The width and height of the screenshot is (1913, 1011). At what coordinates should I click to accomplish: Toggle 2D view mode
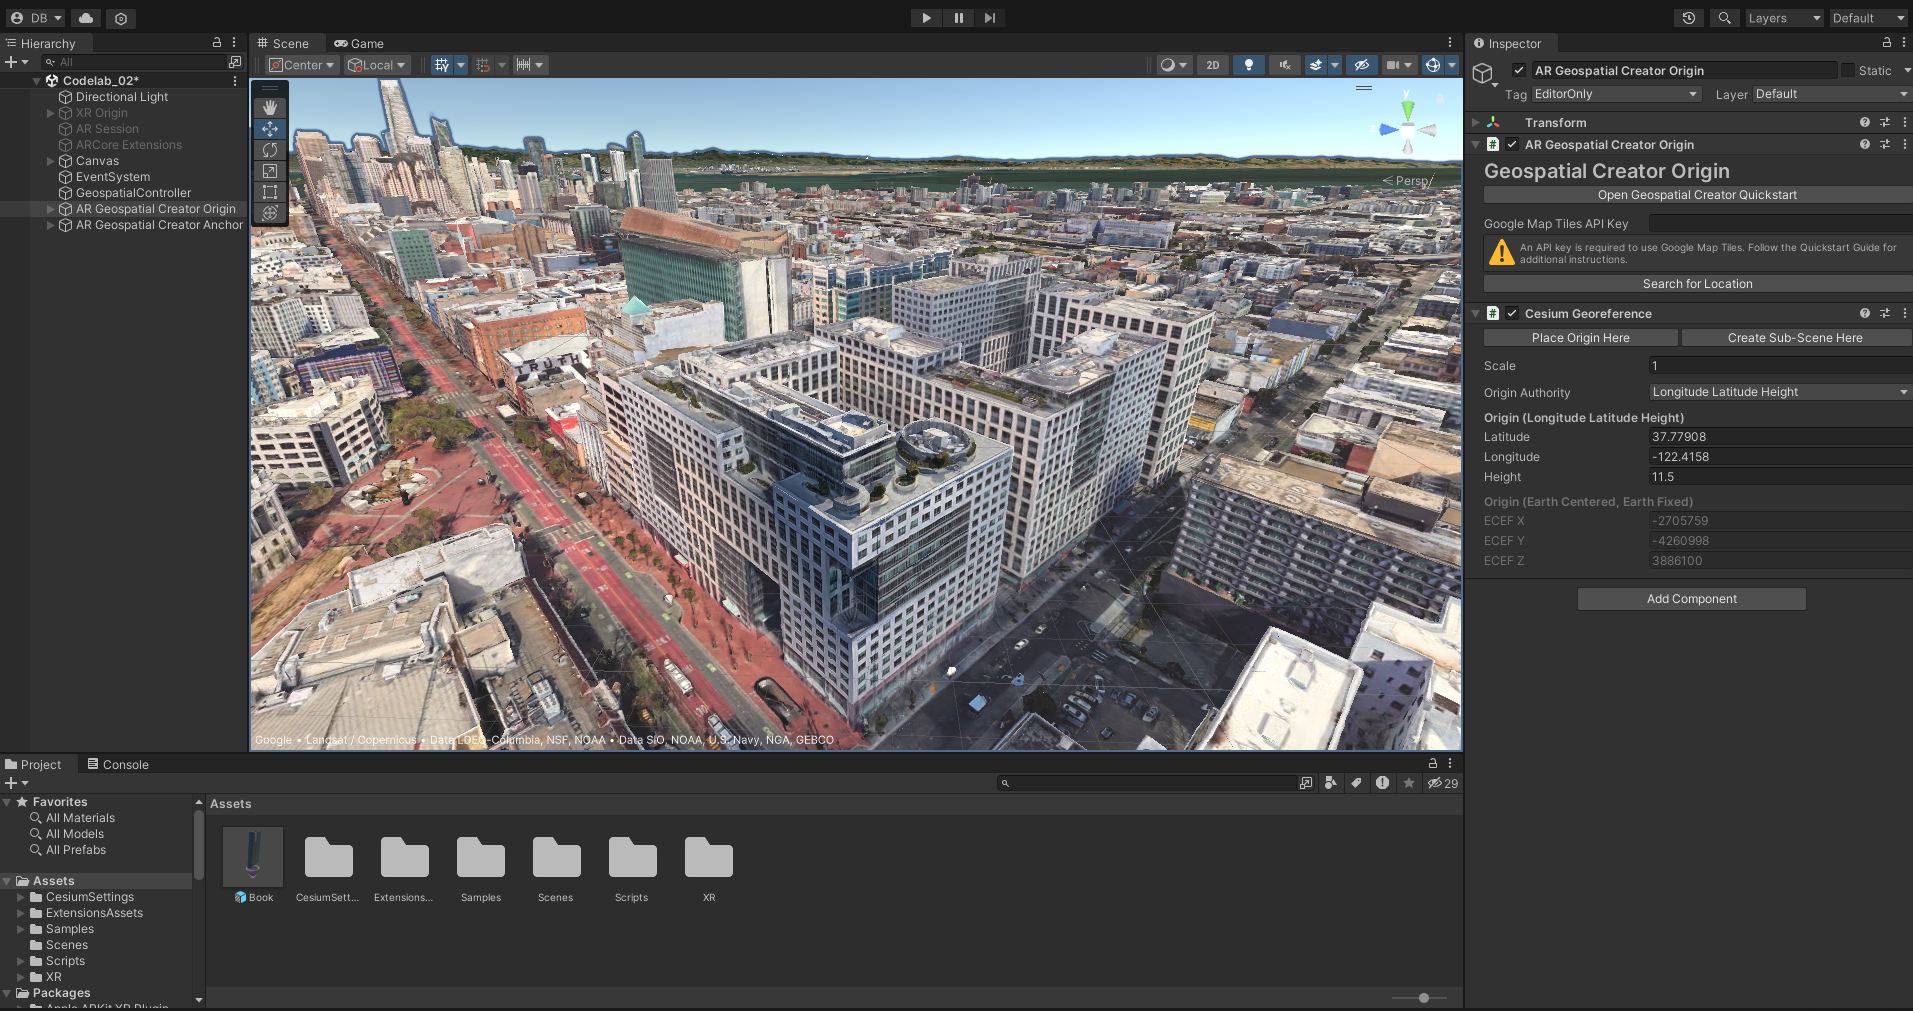1212,65
